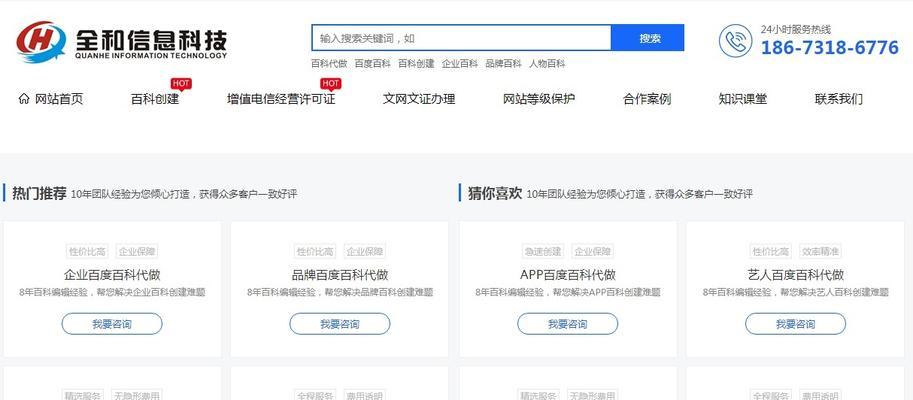Click the HOT badge above 增值电信经营许可证
913x400 pixels.
pos(331,84)
